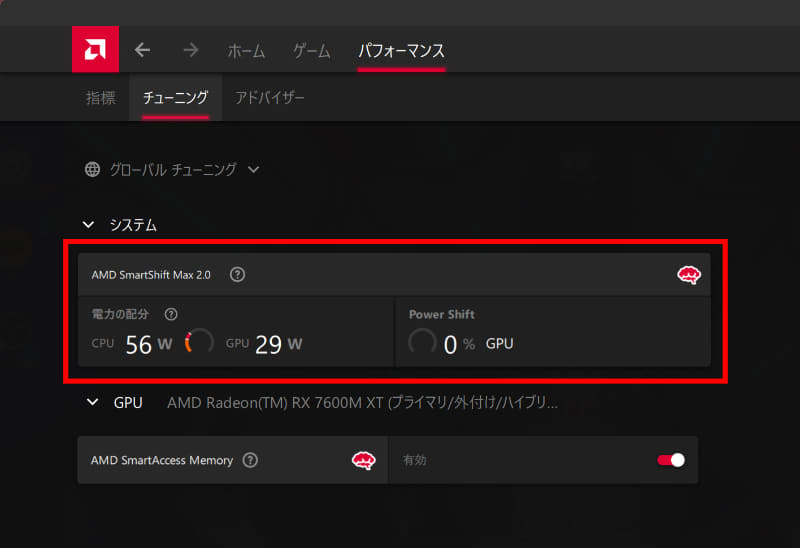Viewport: 800px width, 548px height.
Task: Click the globe icon beside グローバル チューニング
Action: 92,169
